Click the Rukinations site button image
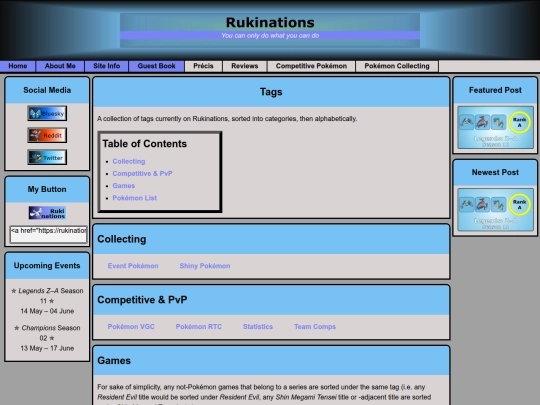Image resolution: width=540 pixels, height=405 pixels. click(47, 213)
